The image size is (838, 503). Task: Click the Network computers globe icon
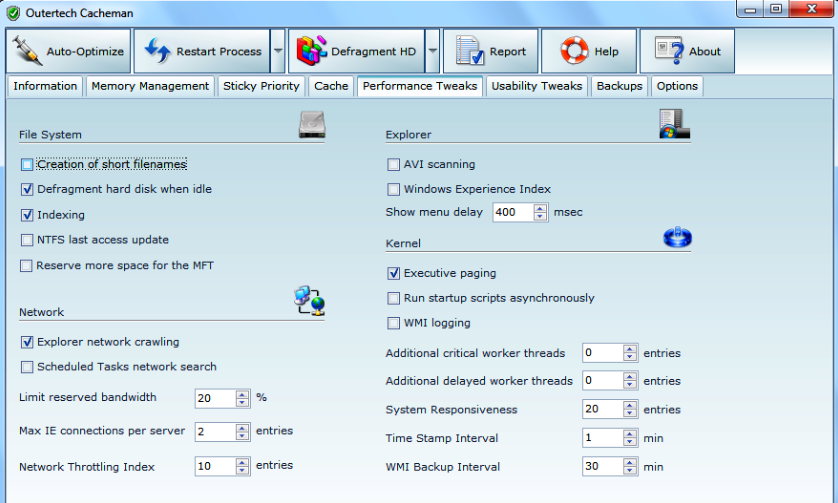click(308, 300)
